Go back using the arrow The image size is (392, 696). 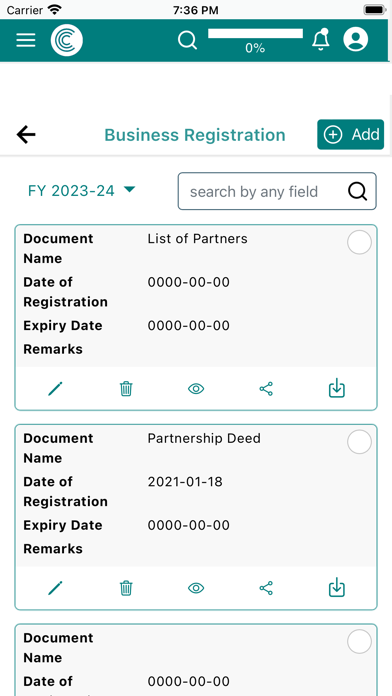pyautogui.click(x=26, y=134)
